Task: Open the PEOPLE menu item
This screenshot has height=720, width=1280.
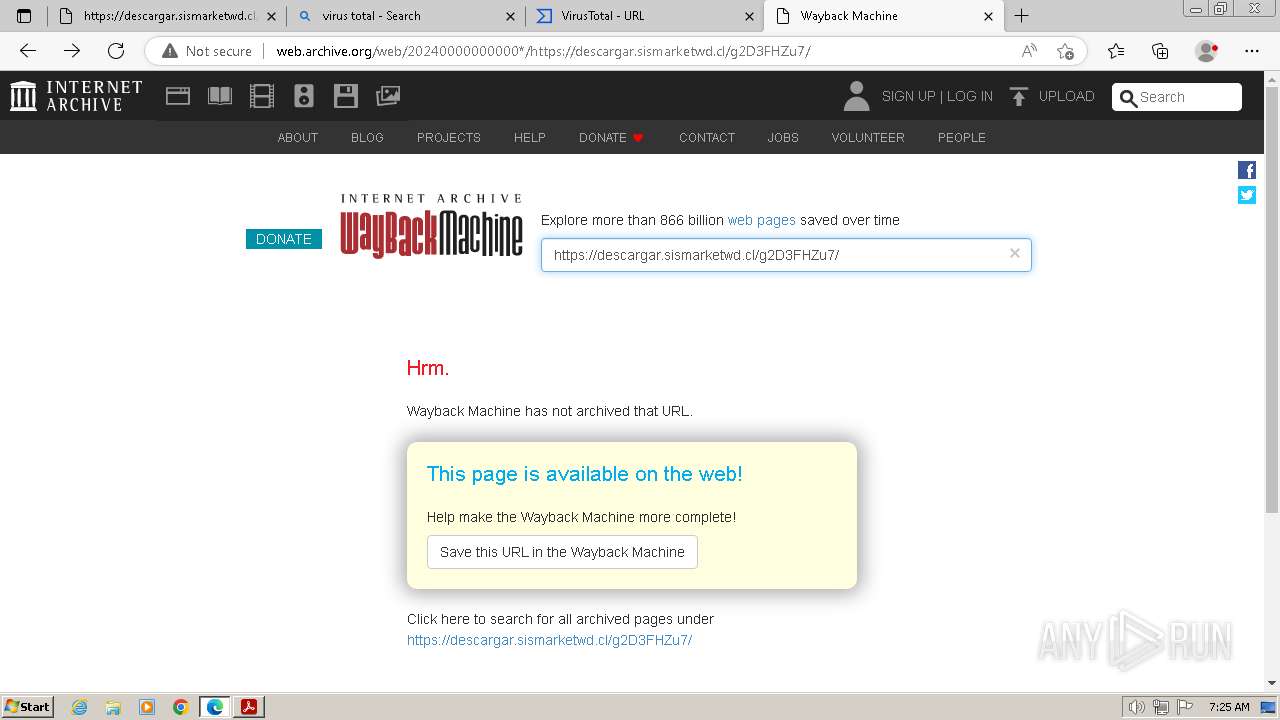Action: pyautogui.click(x=962, y=138)
